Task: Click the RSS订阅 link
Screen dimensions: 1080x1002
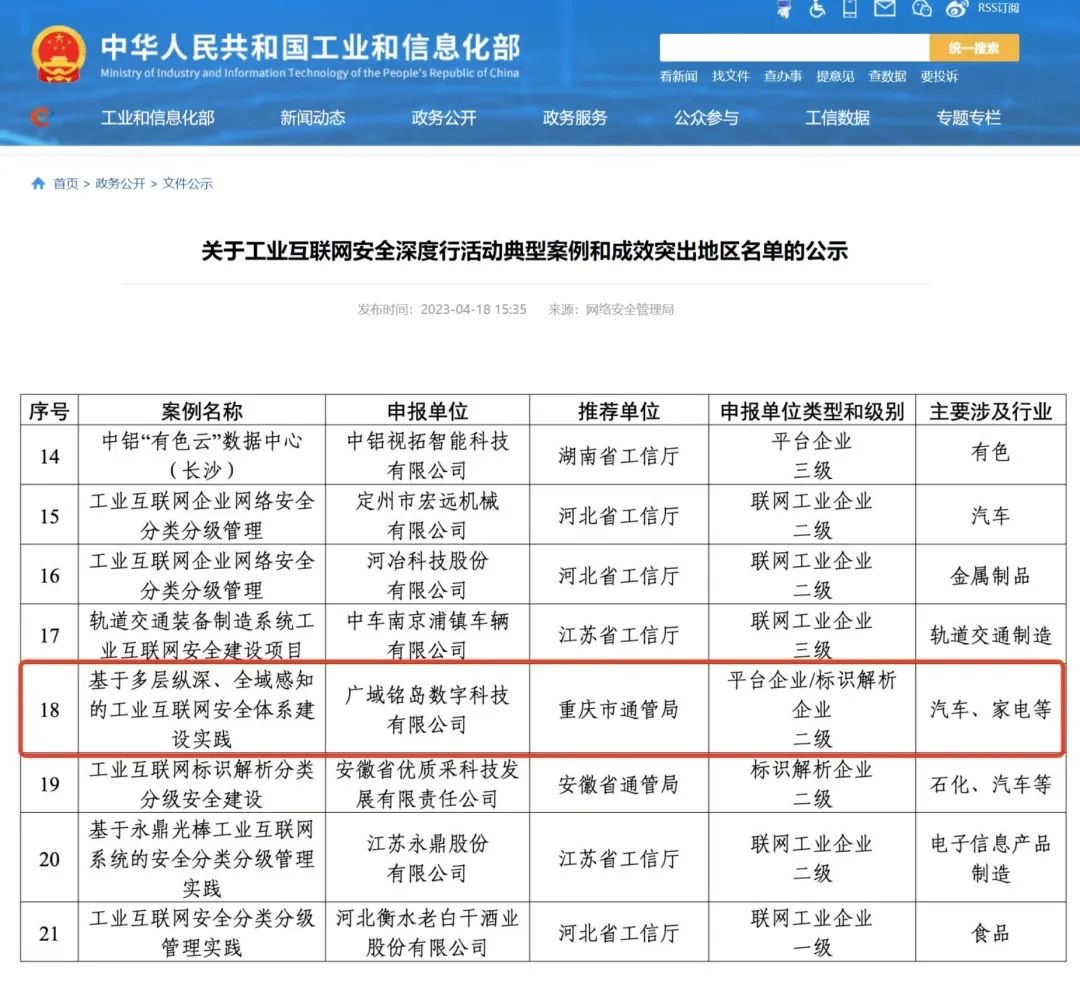Action: pyautogui.click(x=998, y=9)
